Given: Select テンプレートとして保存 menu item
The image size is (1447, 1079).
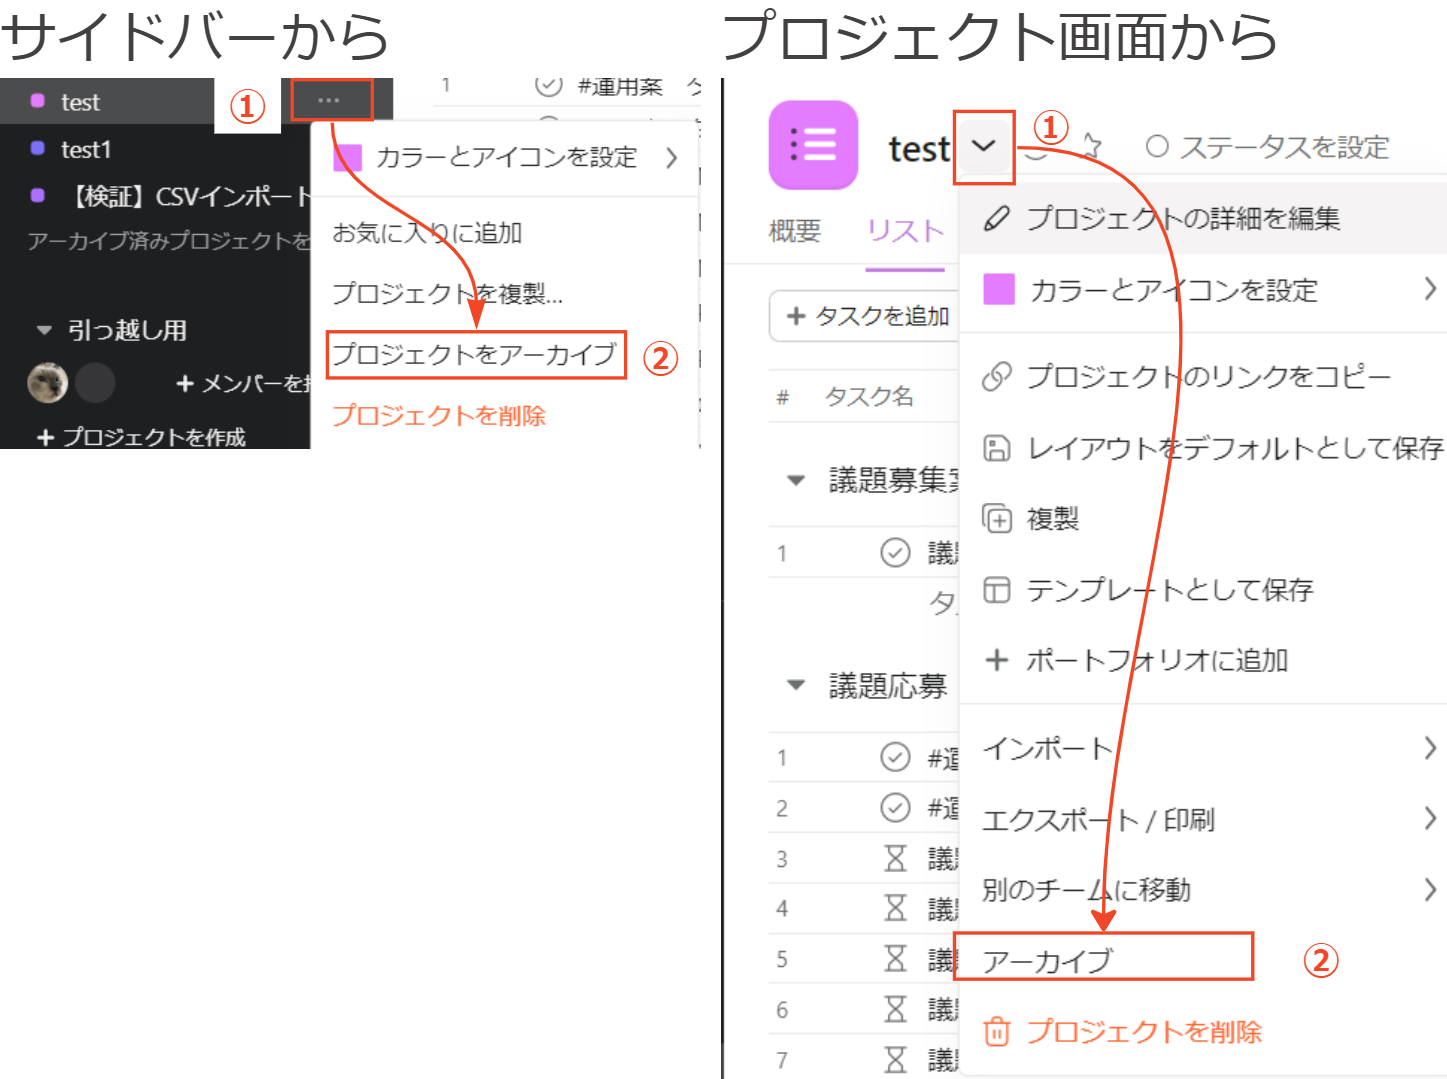Looking at the screenshot, I should pos(1203,590).
